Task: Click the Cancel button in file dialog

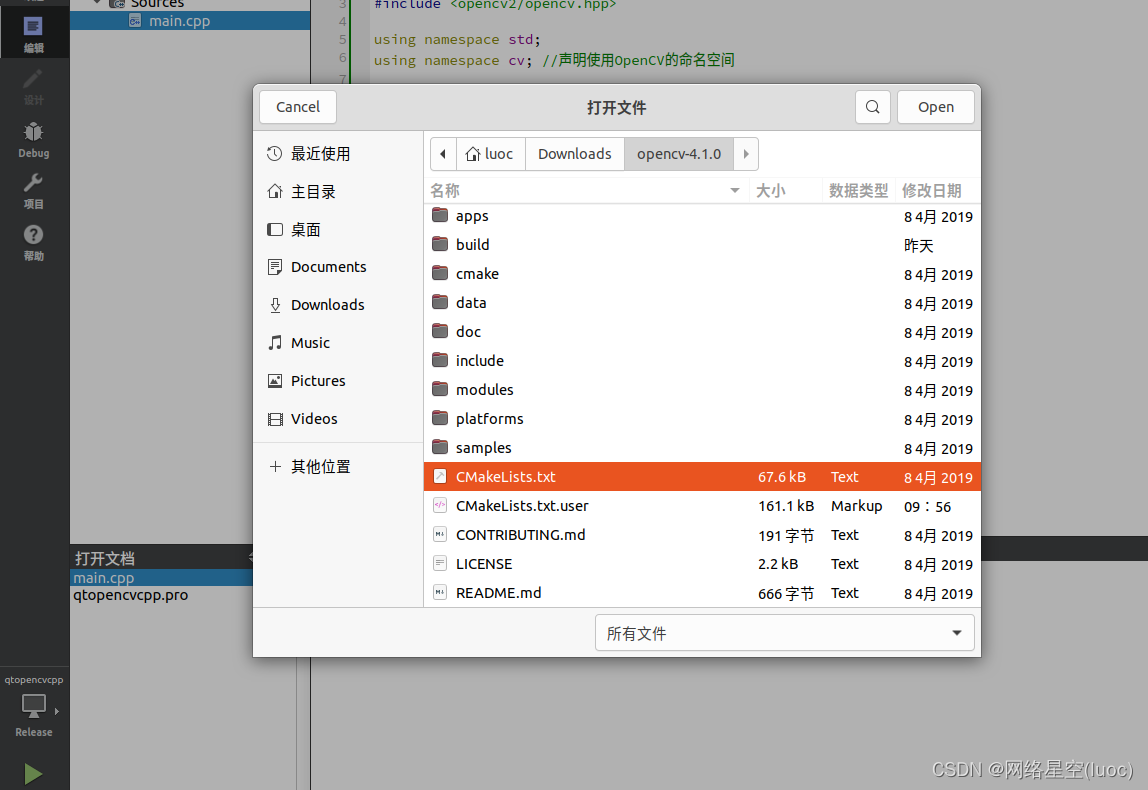Action: pos(298,107)
